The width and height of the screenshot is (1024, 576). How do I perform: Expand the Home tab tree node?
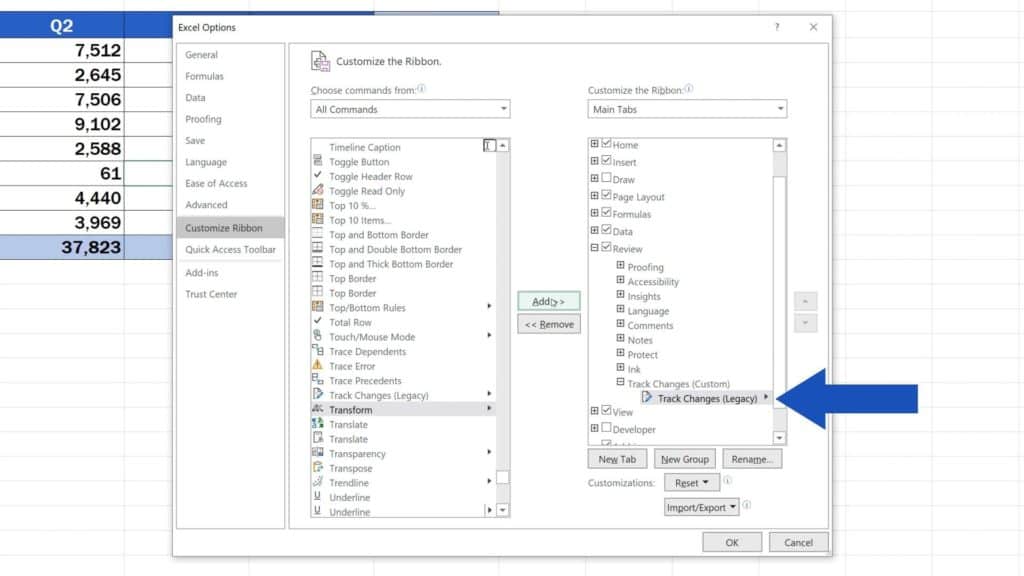click(594, 144)
